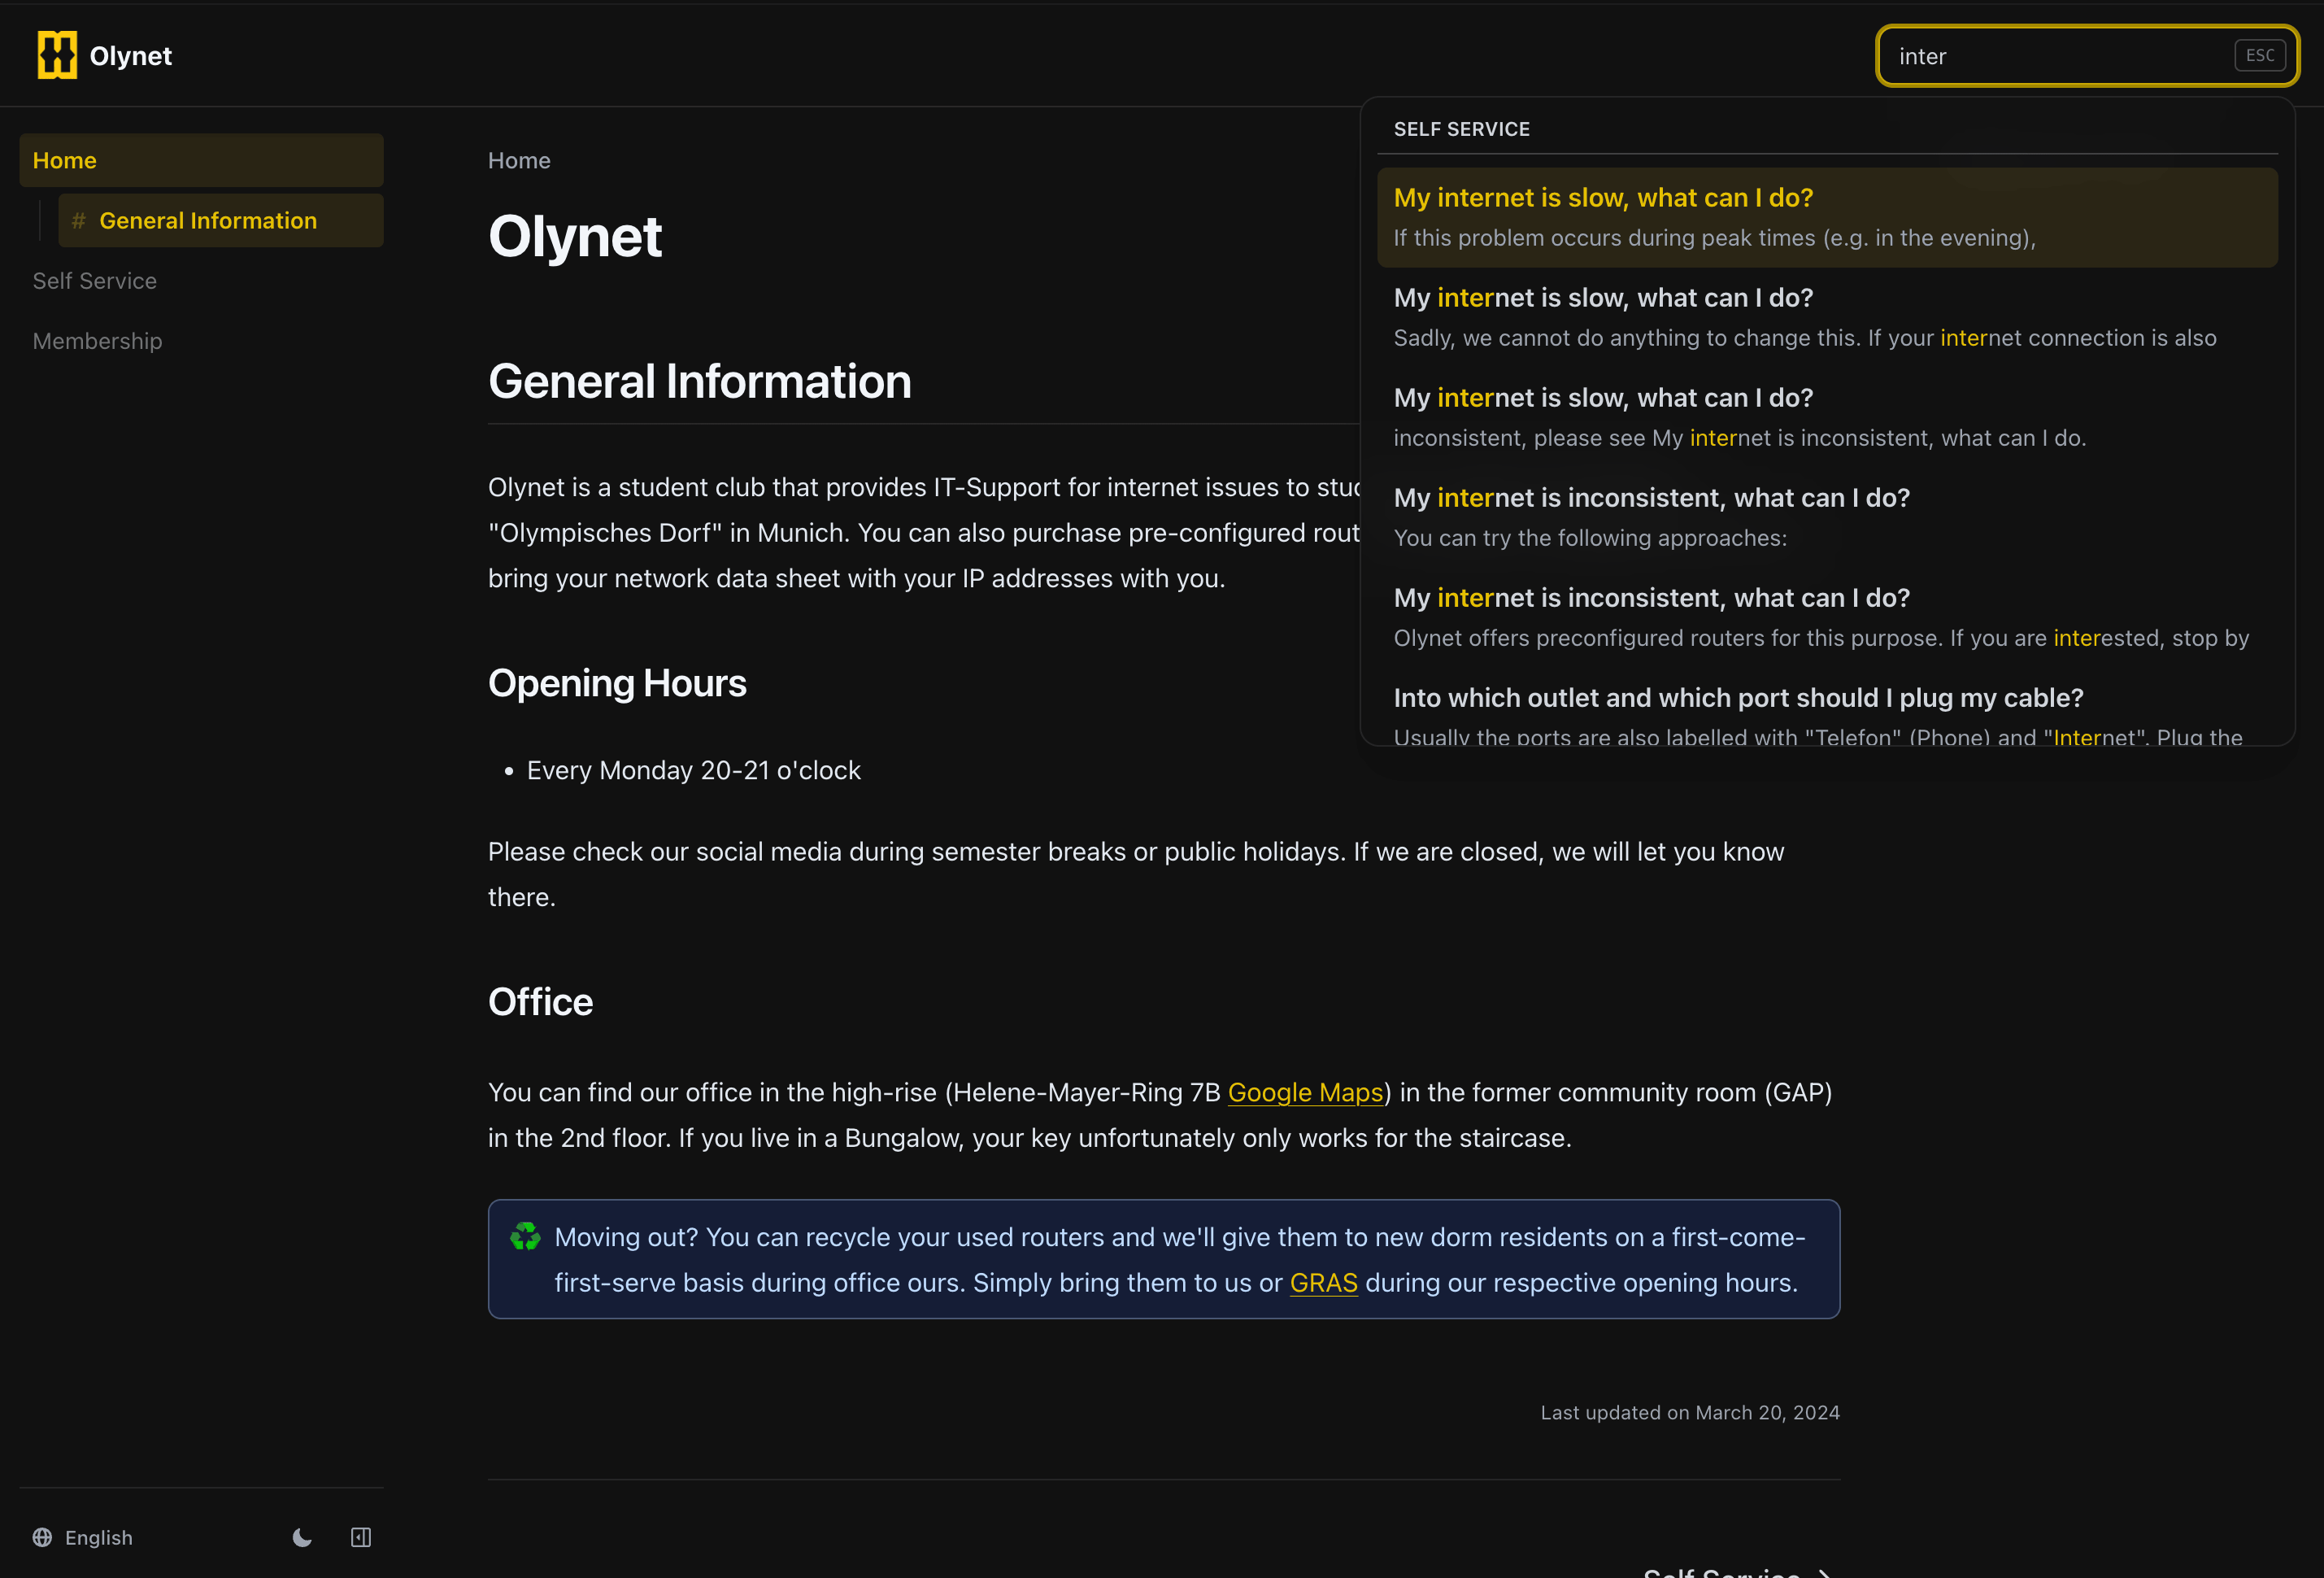The height and width of the screenshot is (1578, 2324).
Task: Click the globe language icon
Action: [x=42, y=1537]
